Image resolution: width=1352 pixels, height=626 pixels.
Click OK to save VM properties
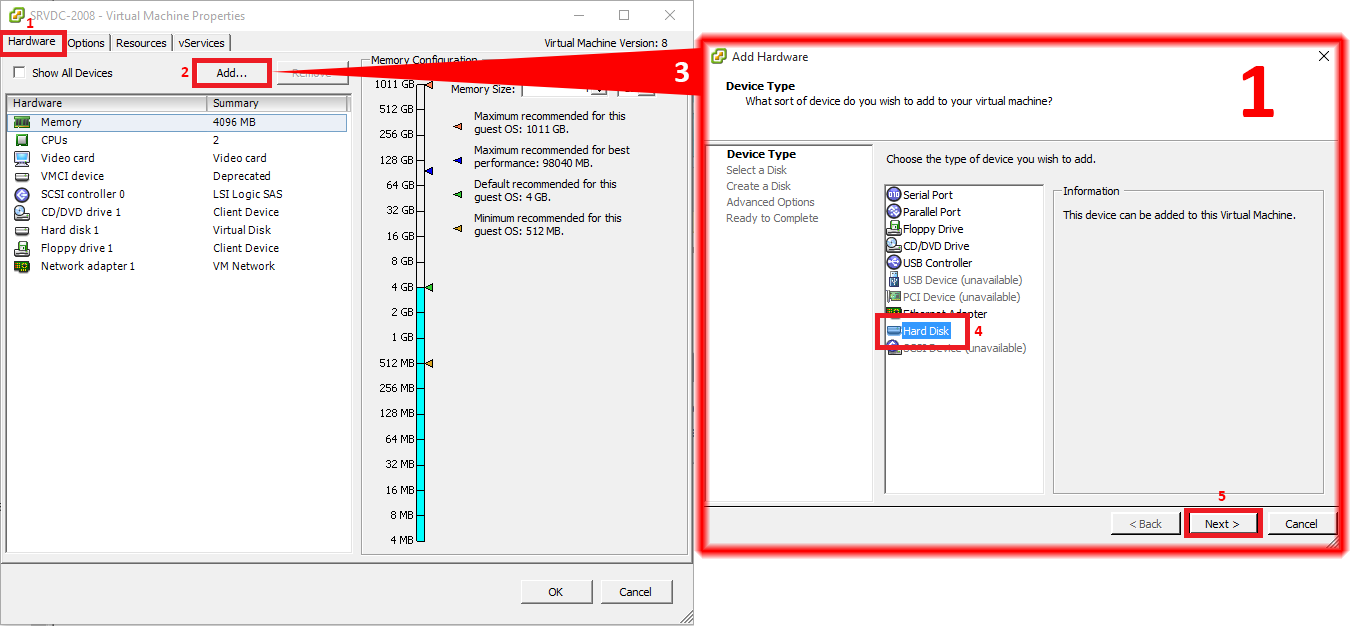pyautogui.click(x=555, y=591)
